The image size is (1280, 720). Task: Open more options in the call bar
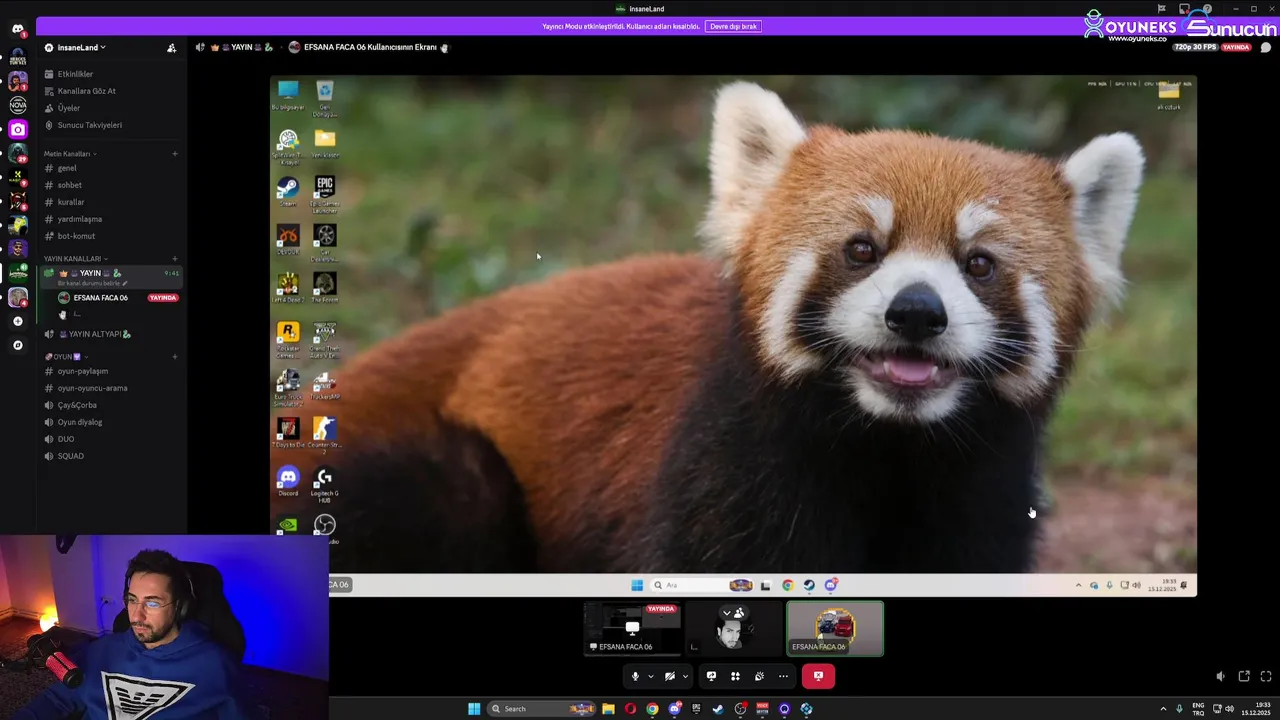point(783,676)
